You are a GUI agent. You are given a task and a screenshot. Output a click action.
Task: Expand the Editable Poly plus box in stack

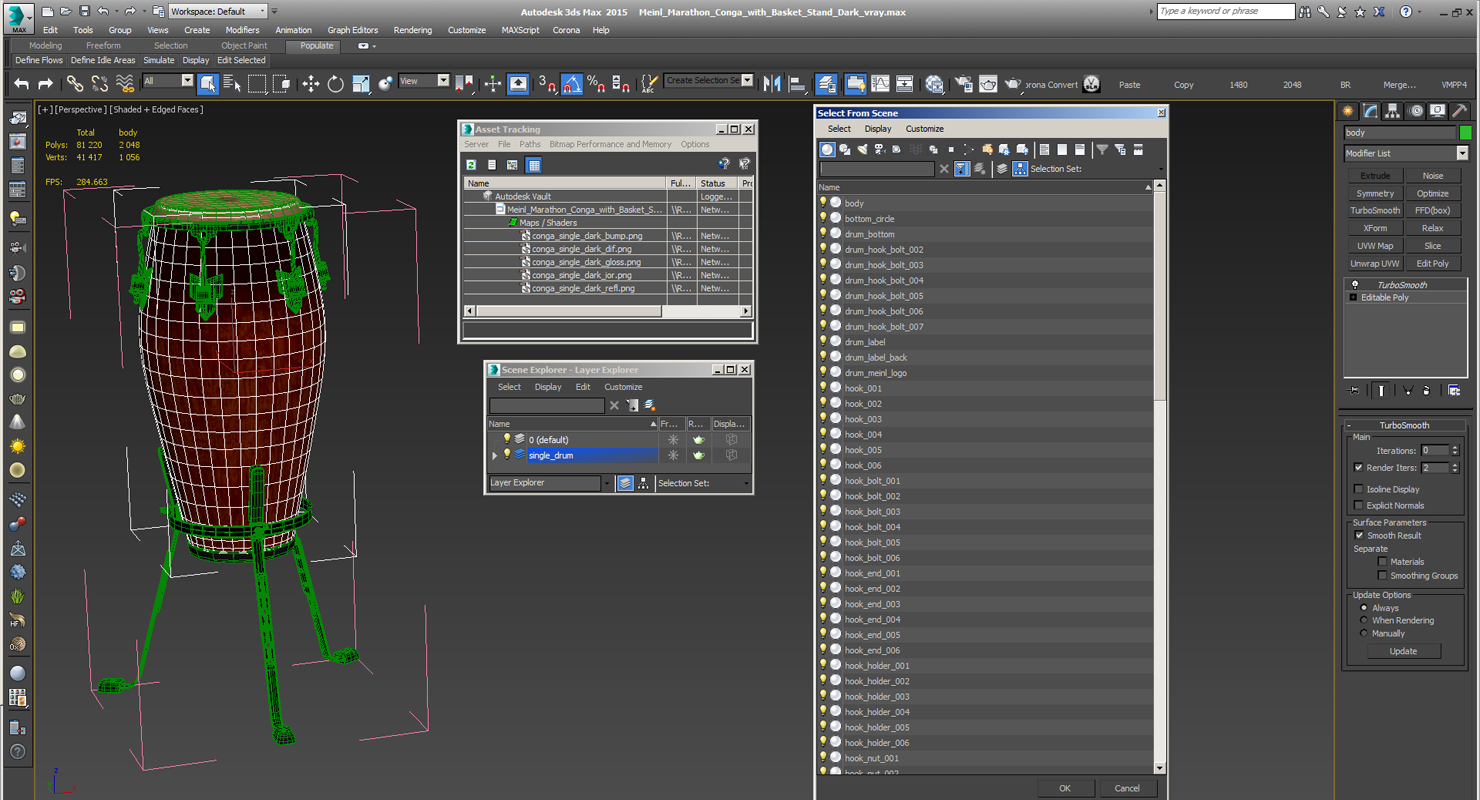1354,298
